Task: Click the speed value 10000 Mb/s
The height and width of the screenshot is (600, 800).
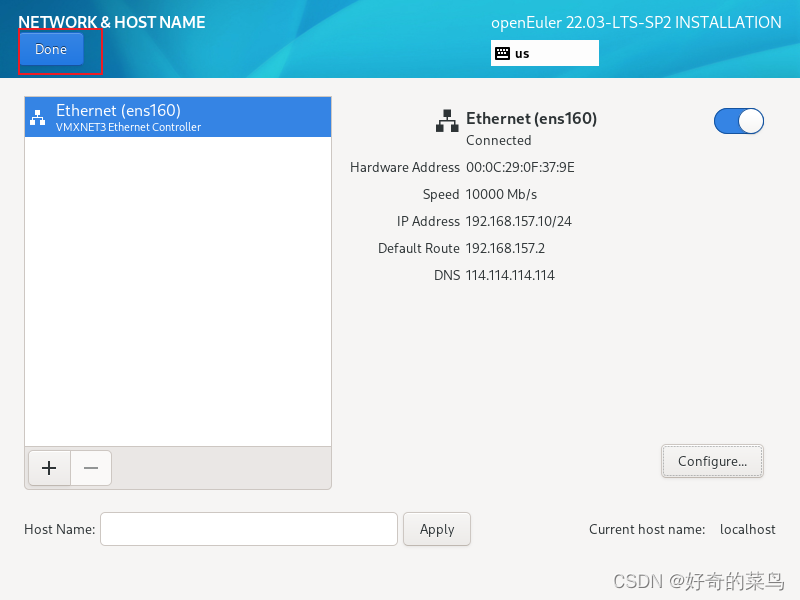Action: (501, 194)
